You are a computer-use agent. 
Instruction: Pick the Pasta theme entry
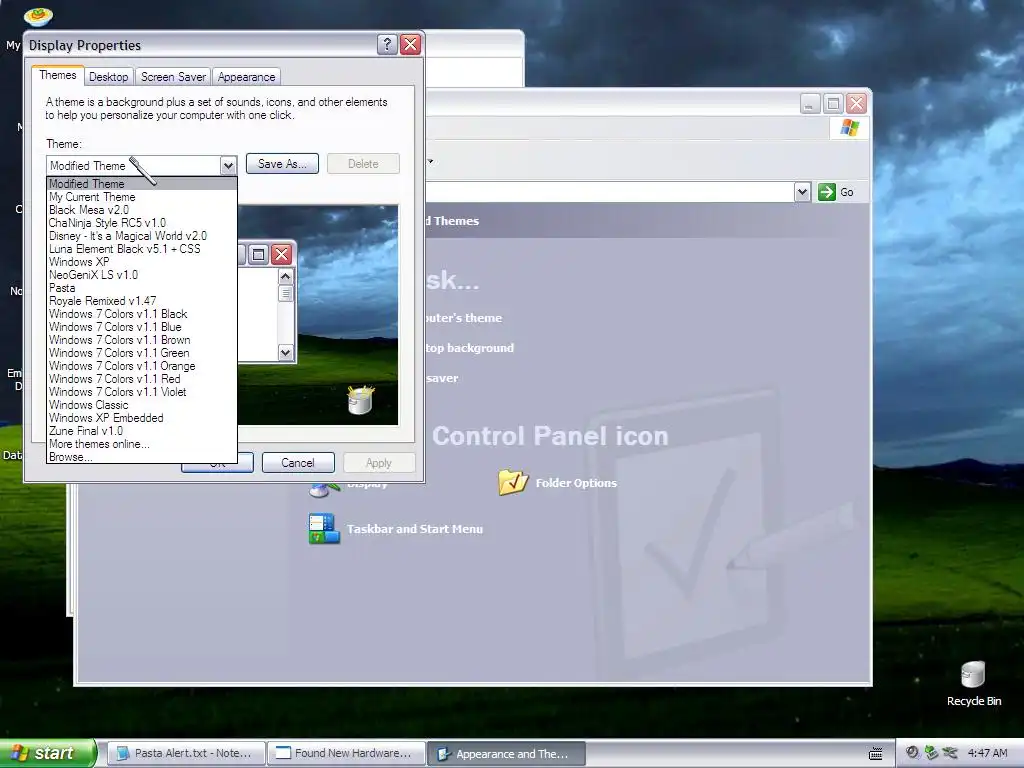pos(141,288)
